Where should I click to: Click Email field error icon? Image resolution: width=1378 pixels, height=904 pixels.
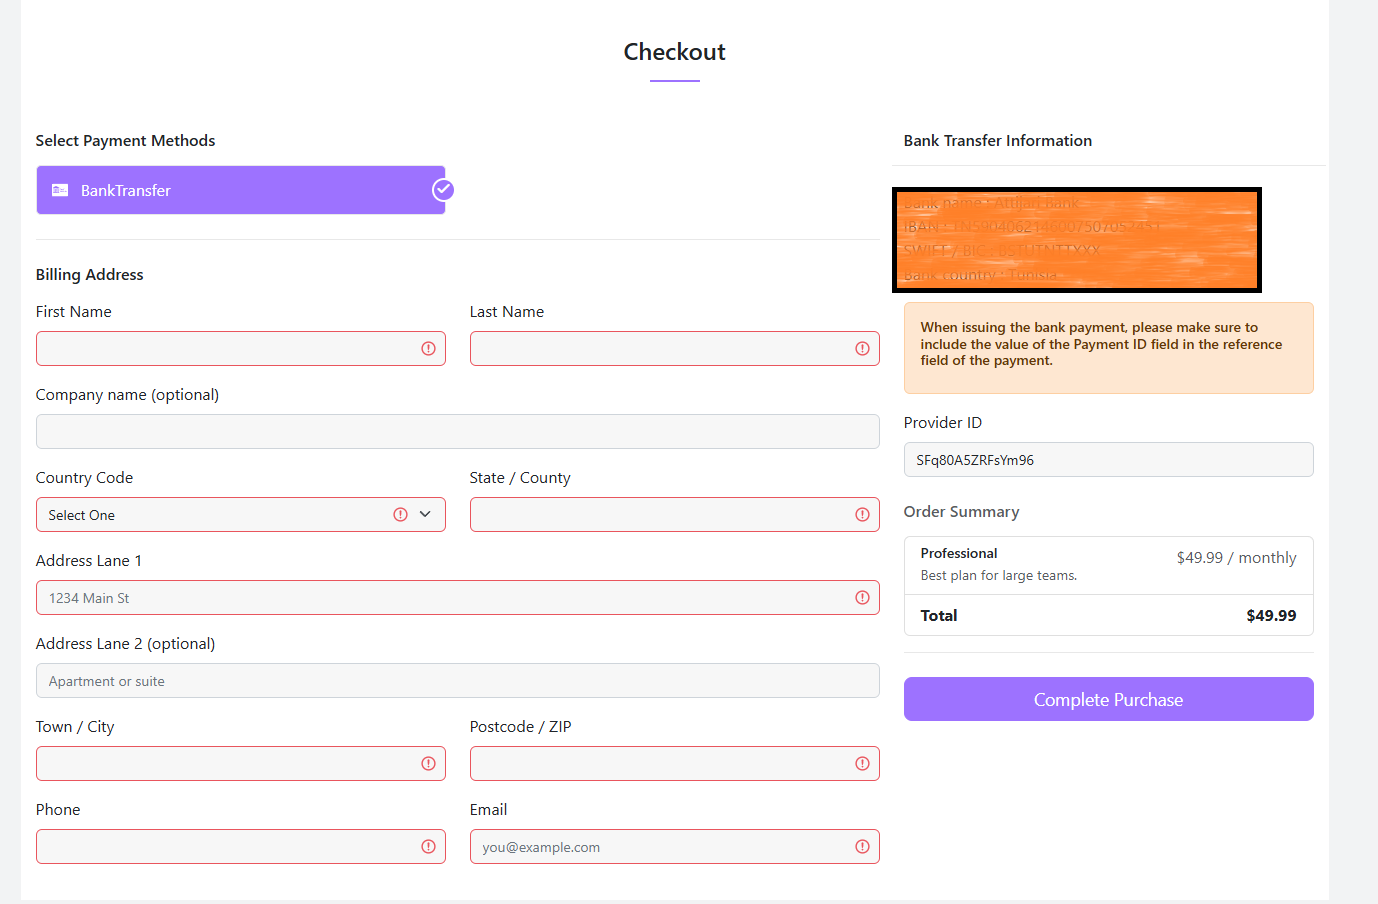click(862, 847)
